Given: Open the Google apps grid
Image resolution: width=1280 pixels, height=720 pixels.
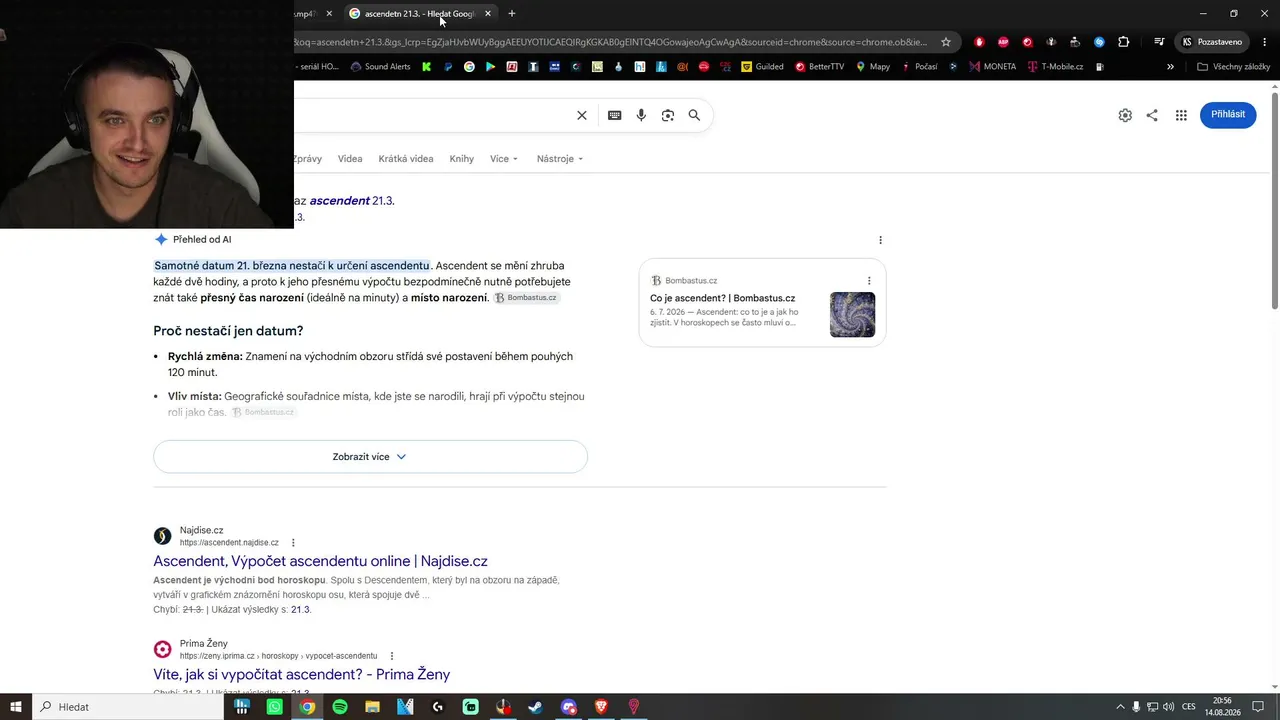Looking at the screenshot, I should click(x=1181, y=115).
